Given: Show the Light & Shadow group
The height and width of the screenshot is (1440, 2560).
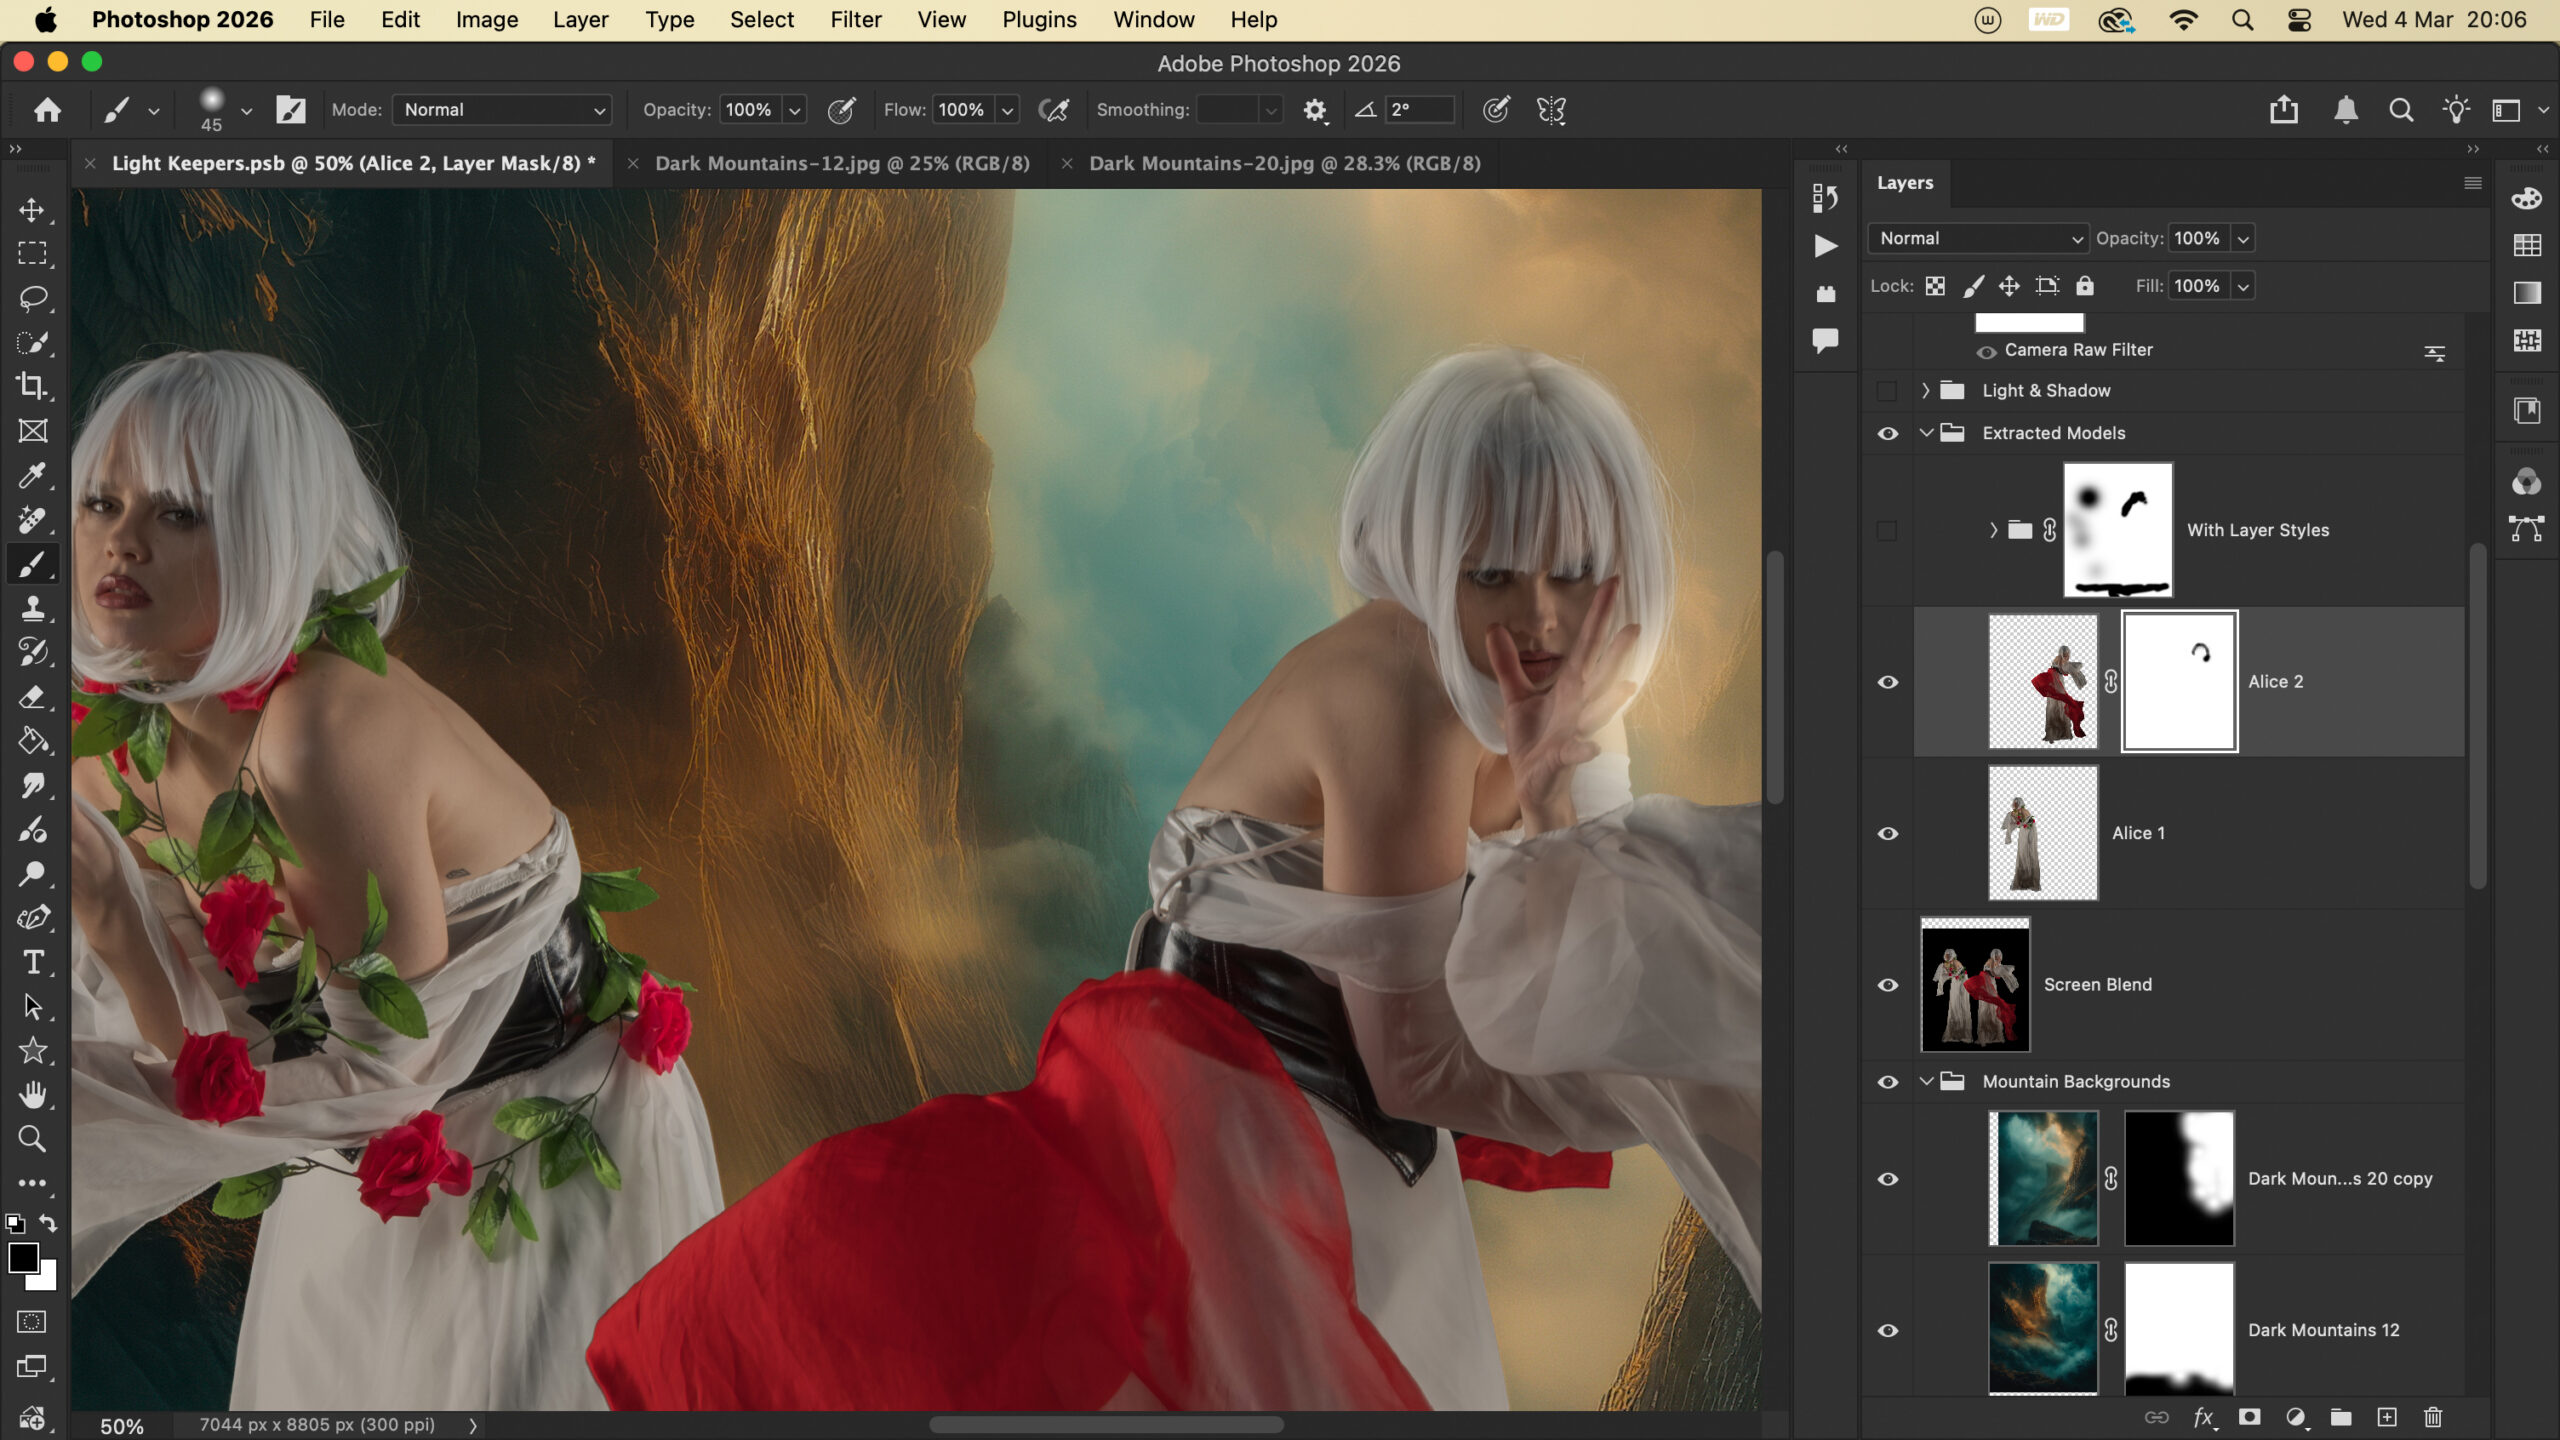Looking at the screenshot, I should (1887, 391).
